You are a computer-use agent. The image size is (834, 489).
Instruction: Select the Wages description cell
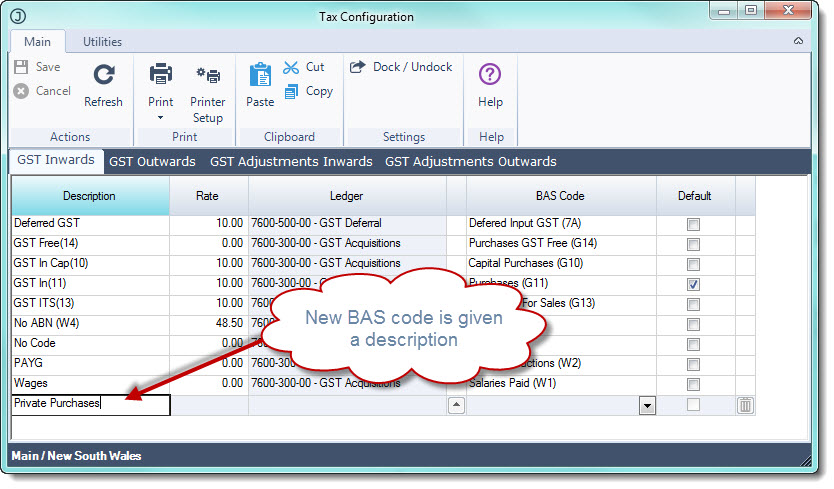coord(90,384)
